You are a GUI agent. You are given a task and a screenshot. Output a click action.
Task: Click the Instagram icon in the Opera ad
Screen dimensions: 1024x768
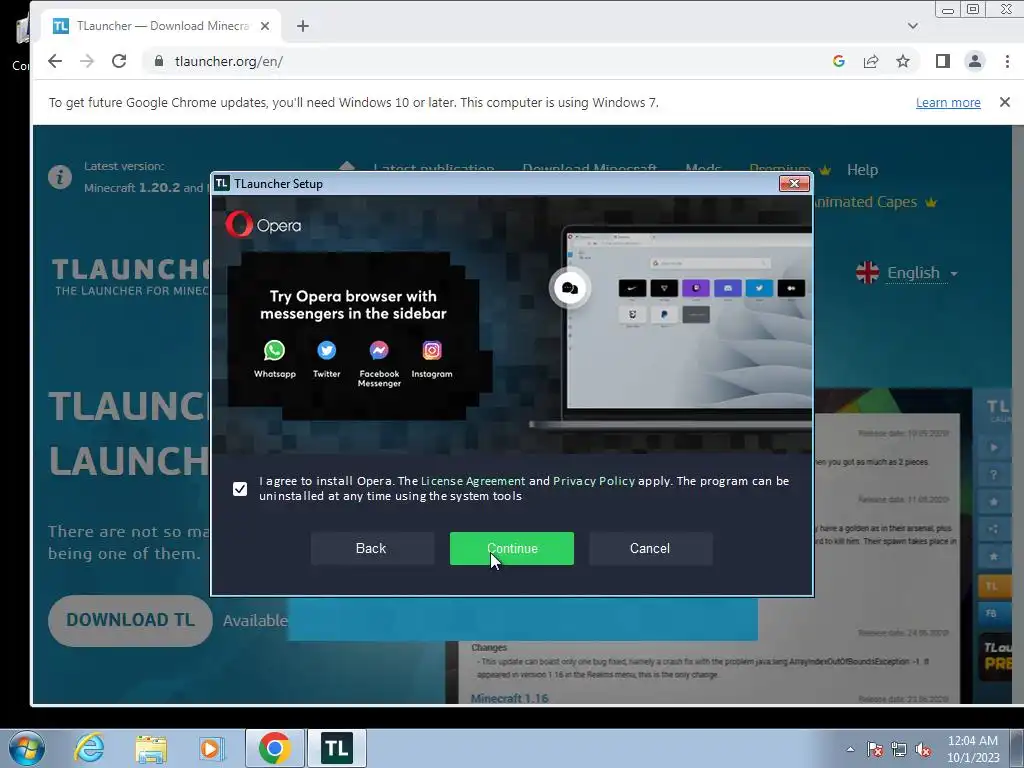coord(432,351)
